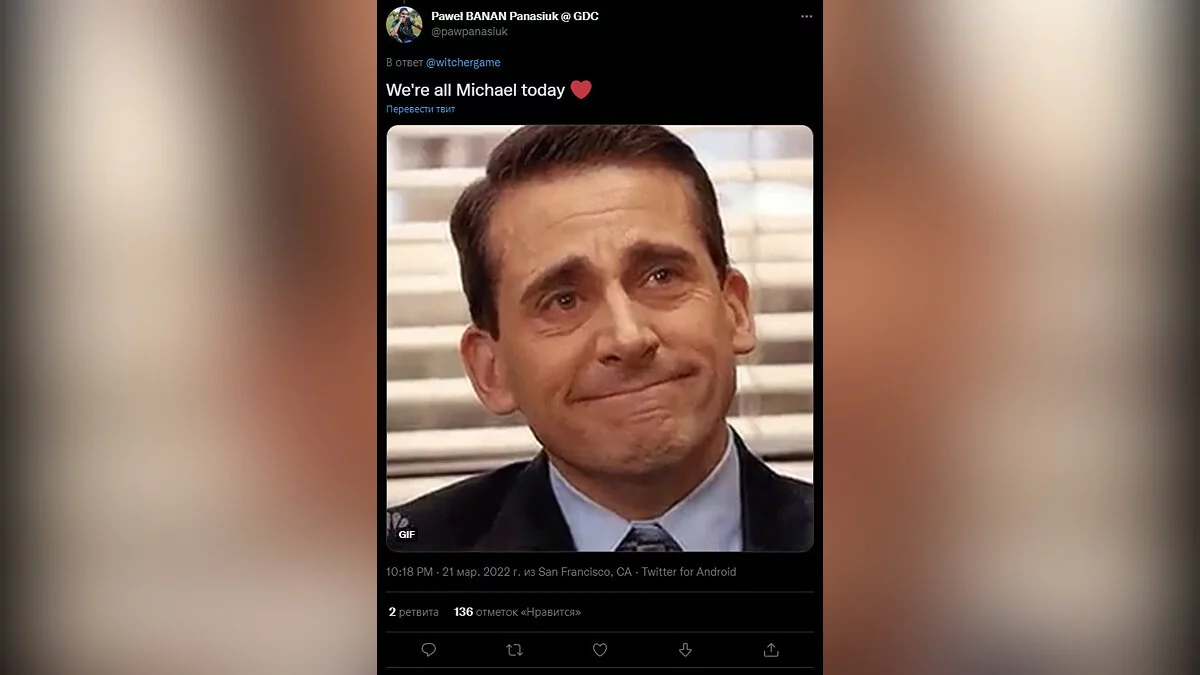The height and width of the screenshot is (675, 1200).
Task: Like the tweet with heart outline icon
Action: 600,650
